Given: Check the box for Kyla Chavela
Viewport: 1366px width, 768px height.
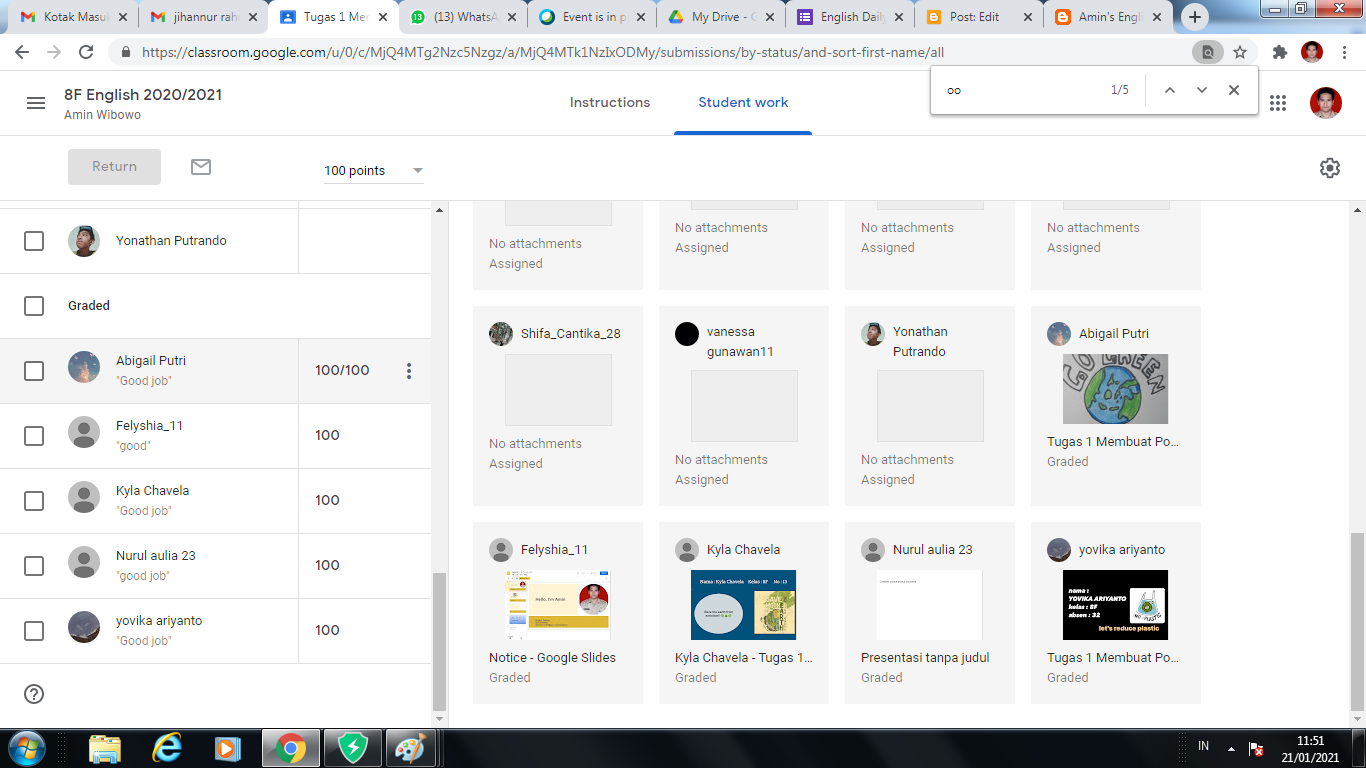Looking at the screenshot, I should click(x=34, y=501).
